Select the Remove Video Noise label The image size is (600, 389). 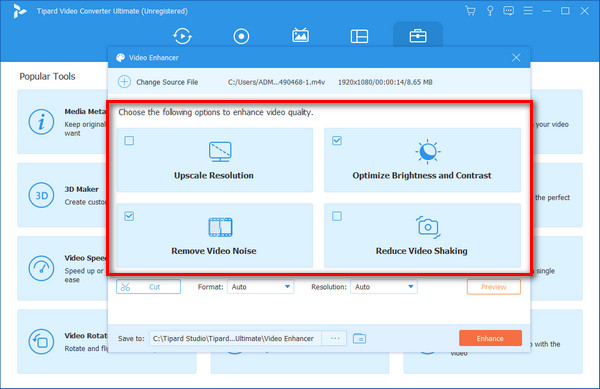pyautogui.click(x=214, y=251)
